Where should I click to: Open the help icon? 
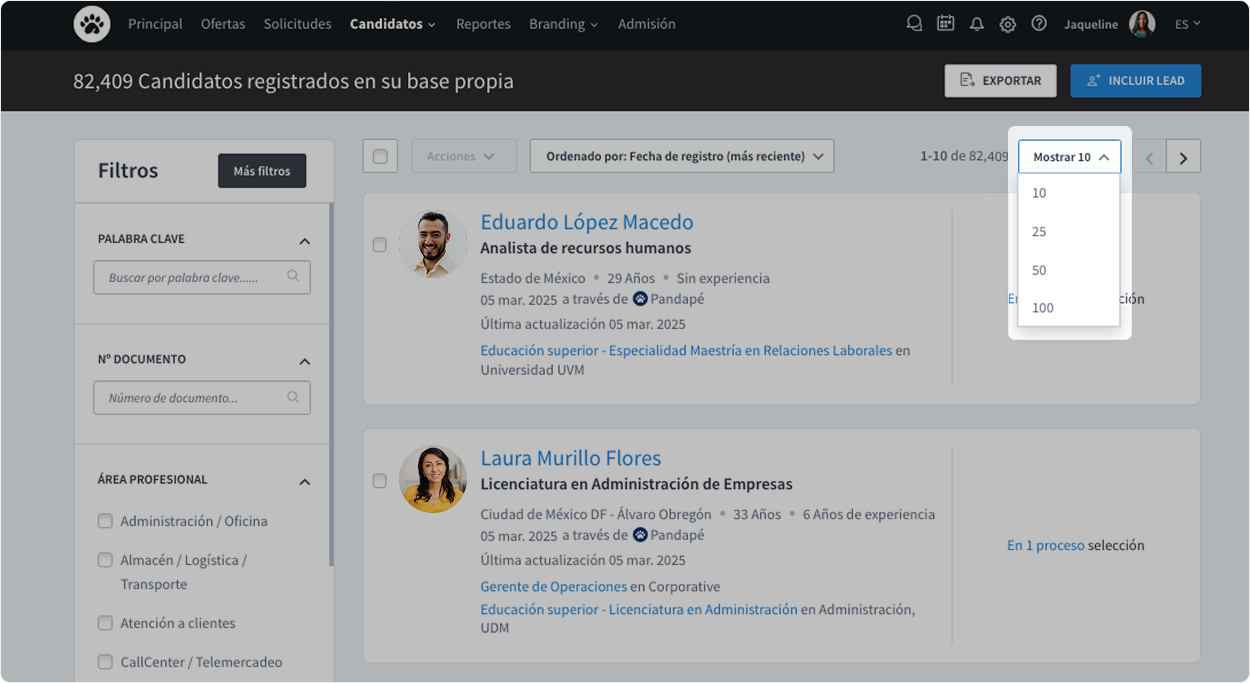[x=1039, y=23]
